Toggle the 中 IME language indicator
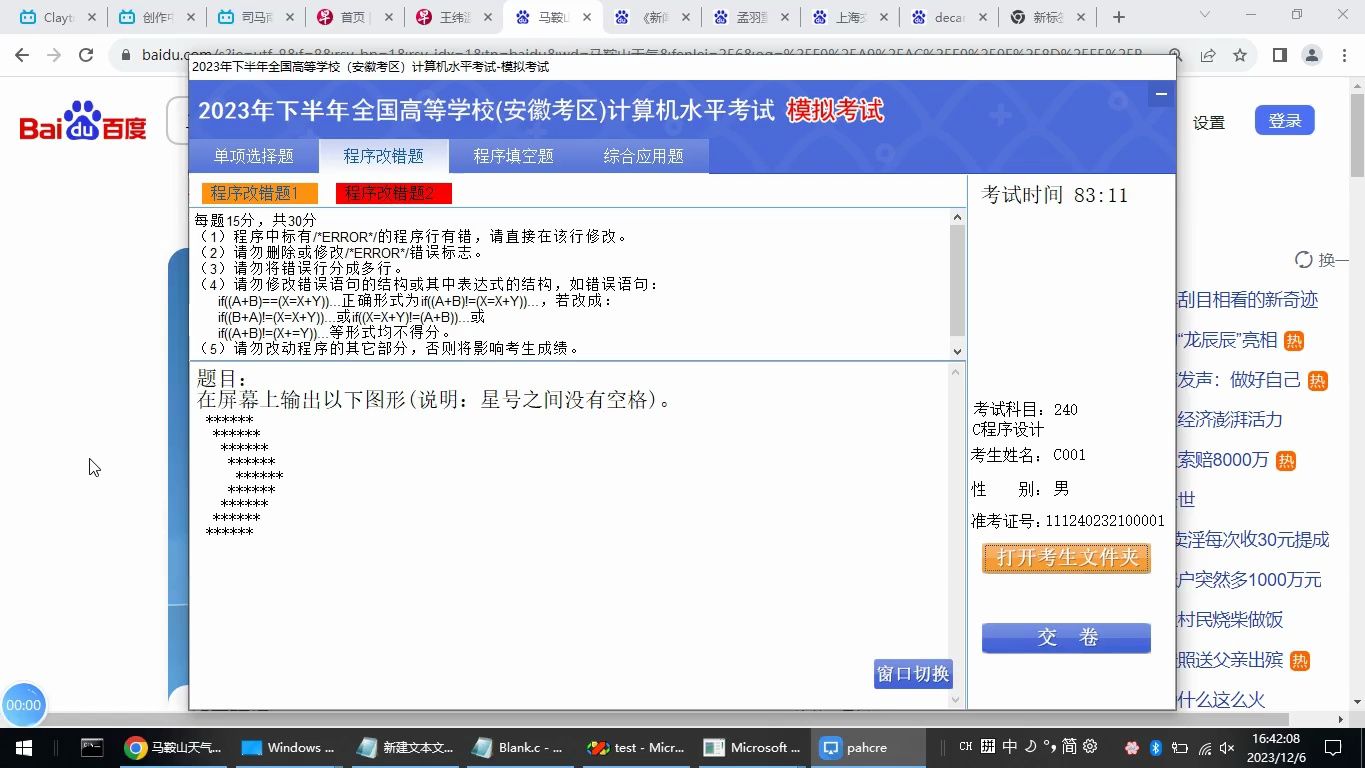The image size is (1365, 768). click(x=1010, y=746)
